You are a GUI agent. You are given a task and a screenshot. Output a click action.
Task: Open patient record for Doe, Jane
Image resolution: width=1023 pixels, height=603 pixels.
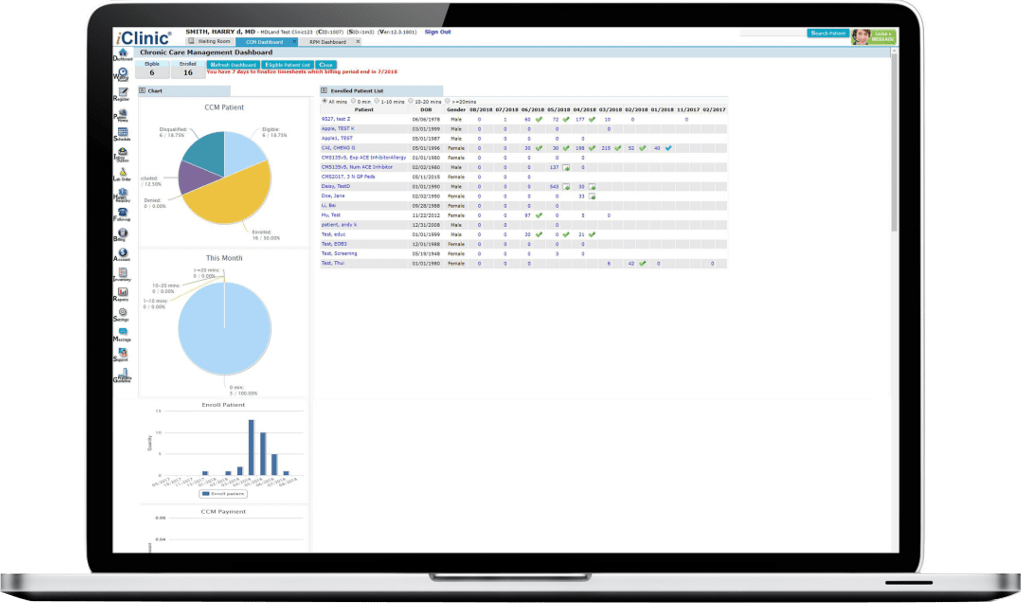click(333, 196)
